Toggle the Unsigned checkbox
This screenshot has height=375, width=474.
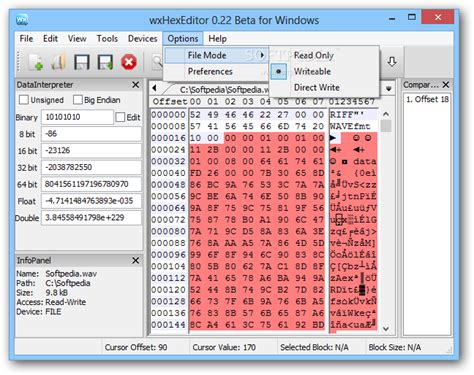click(x=24, y=100)
